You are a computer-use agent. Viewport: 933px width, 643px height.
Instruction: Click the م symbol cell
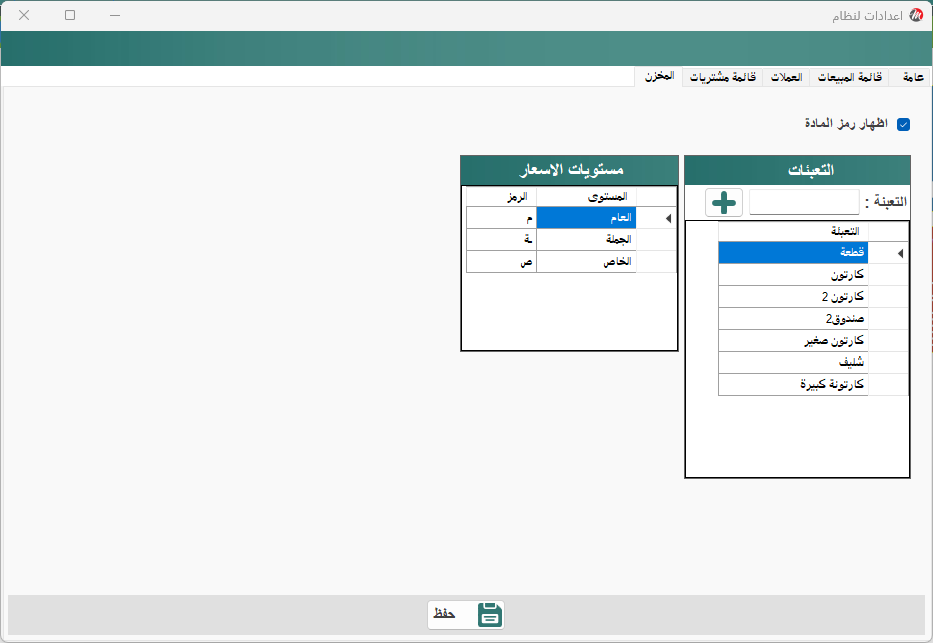tap(501, 218)
